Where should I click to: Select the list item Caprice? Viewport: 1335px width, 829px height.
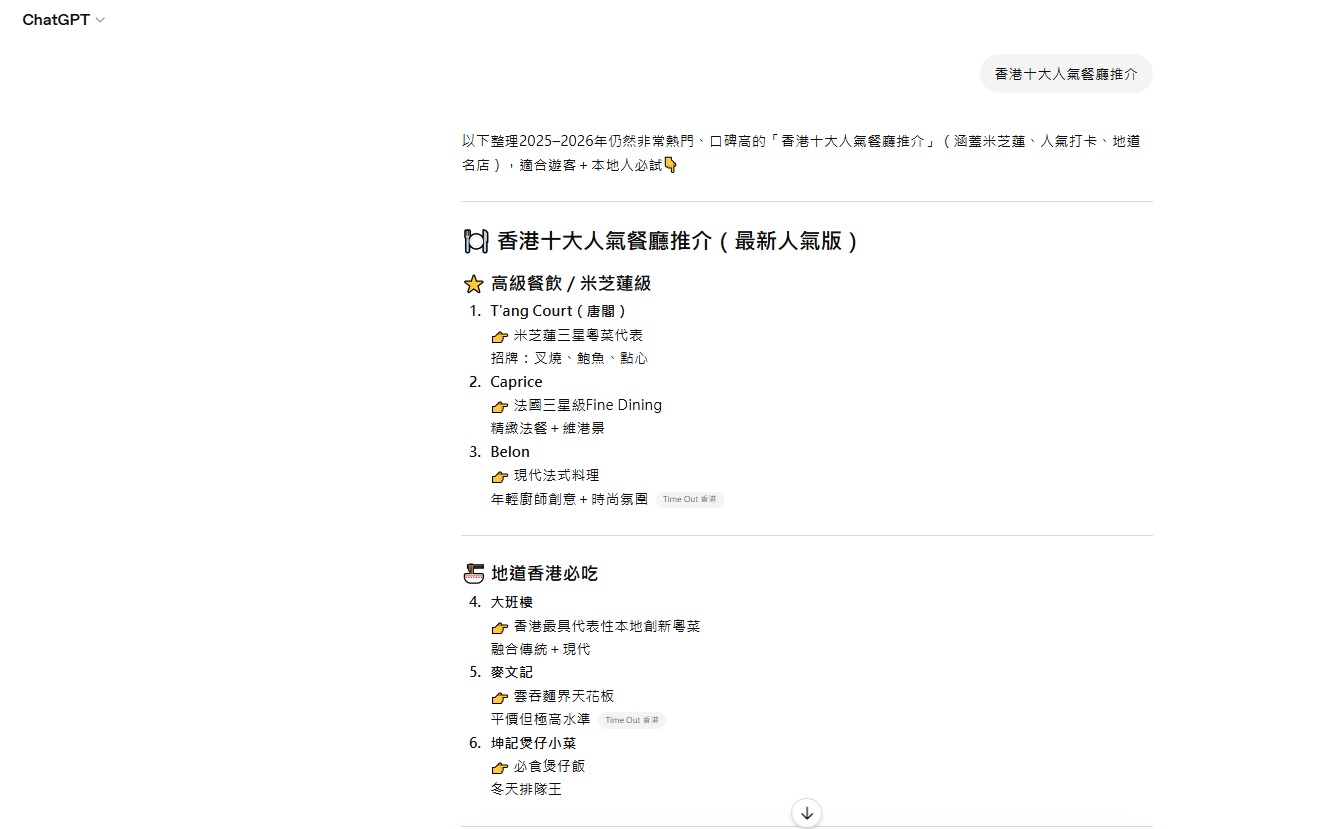(x=516, y=382)
